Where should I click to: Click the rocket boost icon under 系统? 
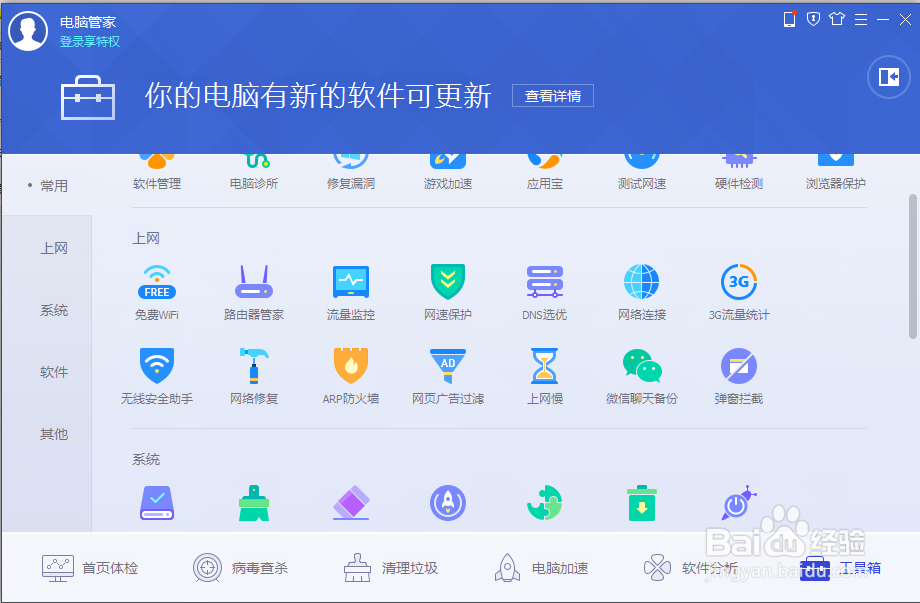tap(448, 503)
